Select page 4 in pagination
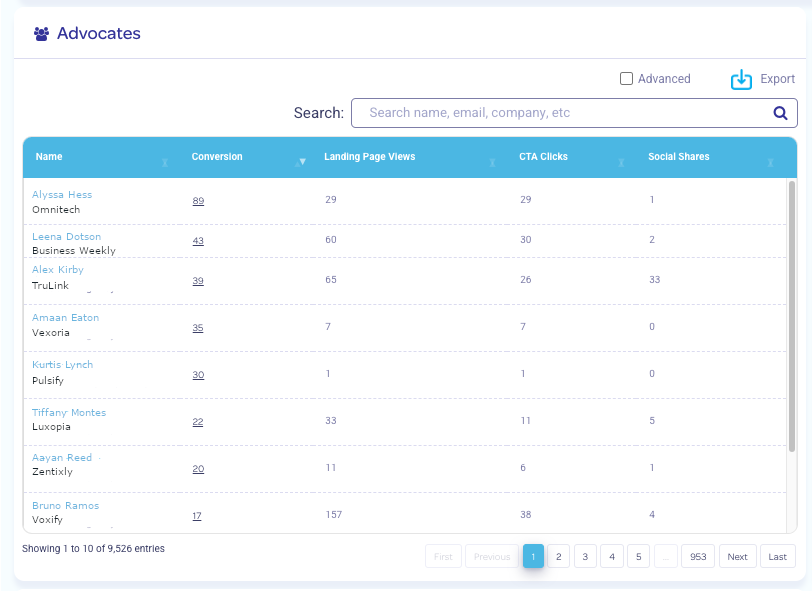 612,557
